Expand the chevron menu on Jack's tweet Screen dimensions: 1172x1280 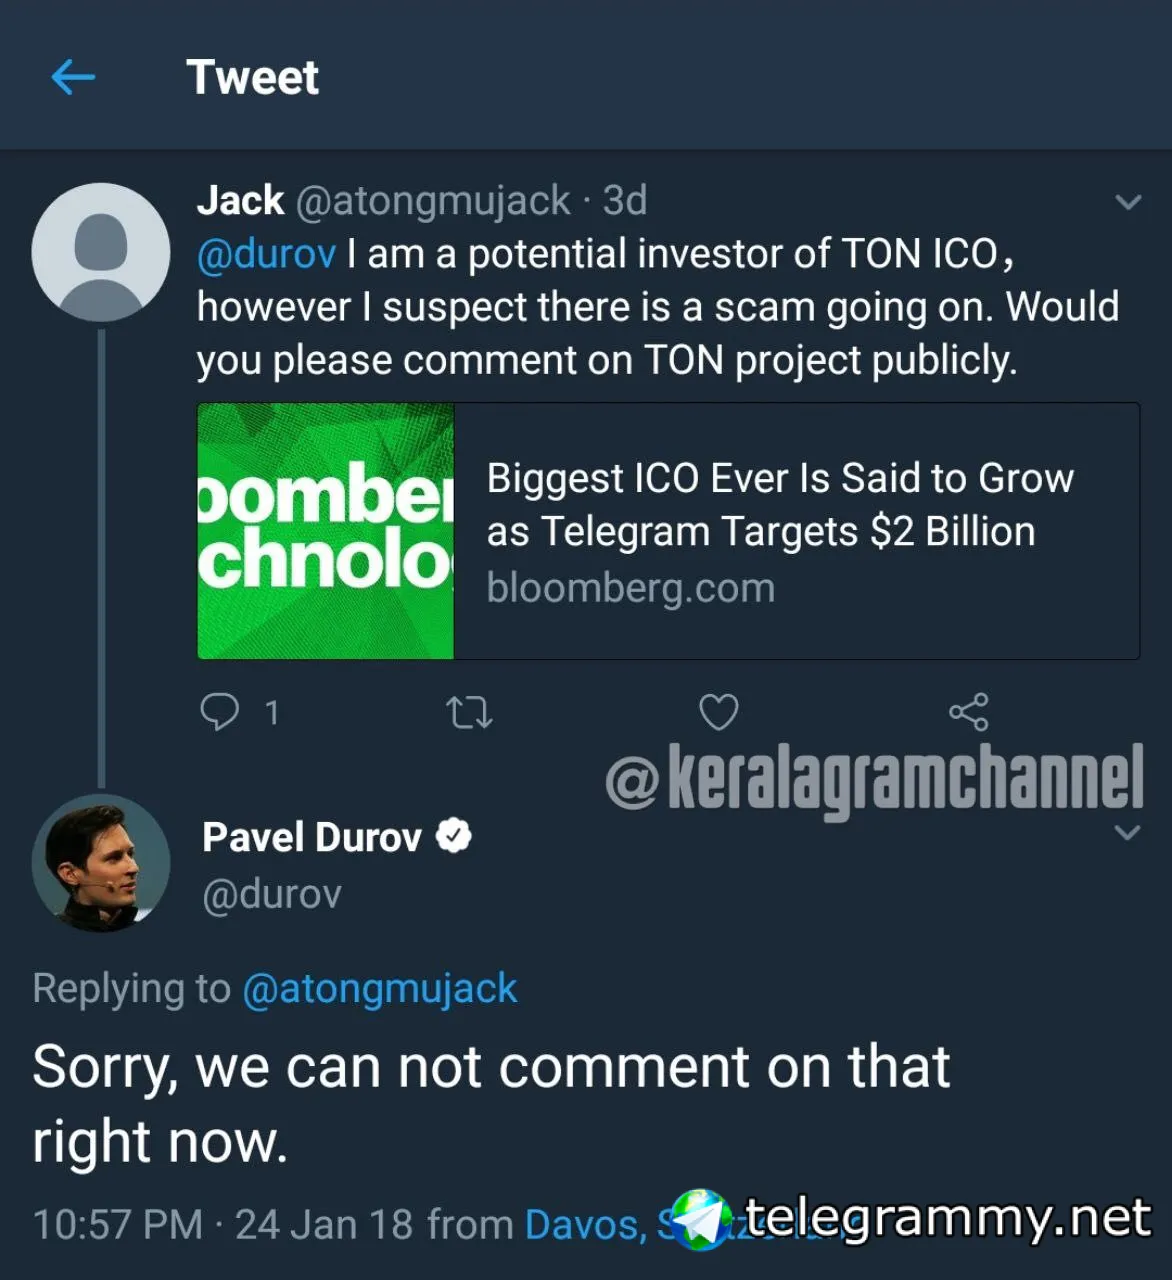[1128, 203]
